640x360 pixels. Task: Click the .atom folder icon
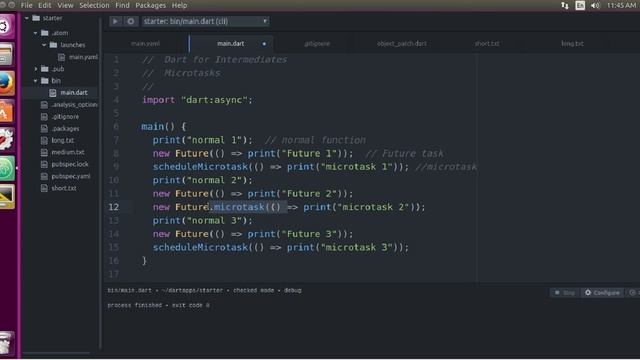[45, 33]
